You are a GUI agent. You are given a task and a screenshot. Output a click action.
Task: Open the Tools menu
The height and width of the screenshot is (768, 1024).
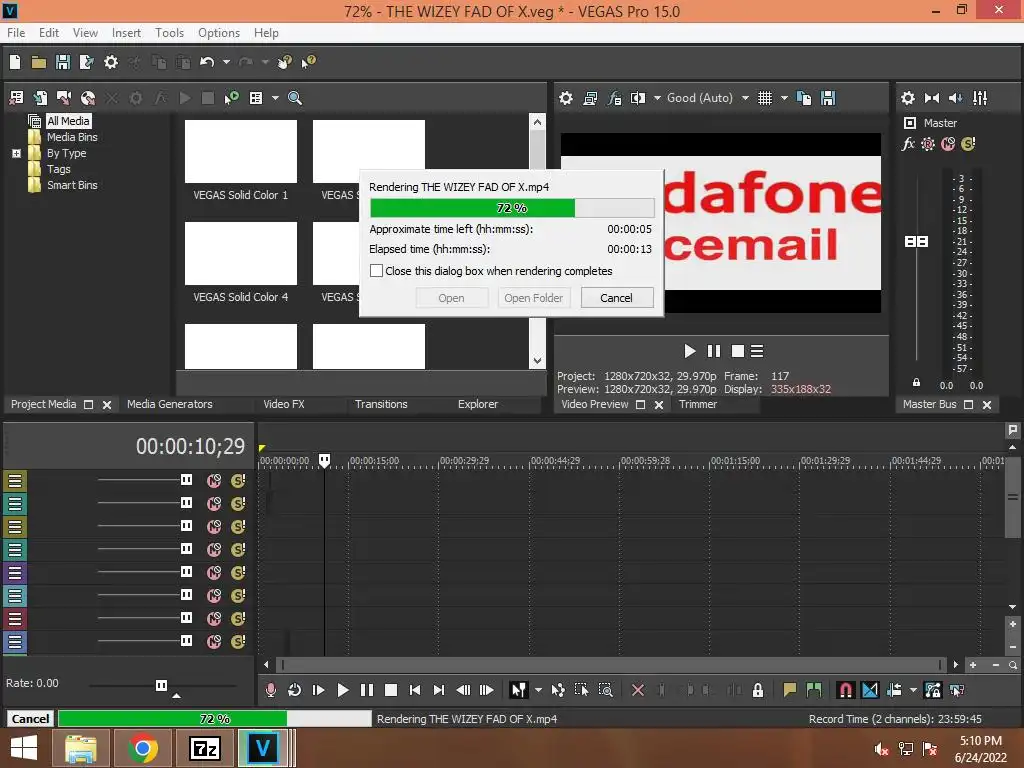click(x=169, y=33)
